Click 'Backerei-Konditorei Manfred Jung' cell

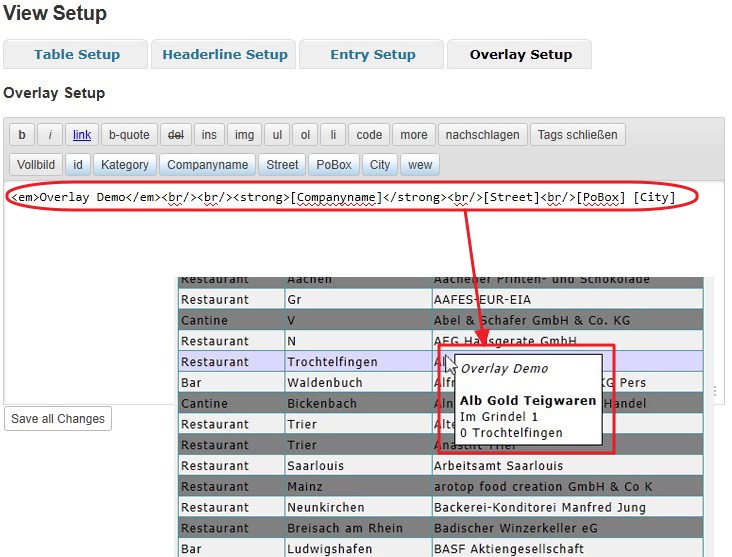[x=567, y=507]
